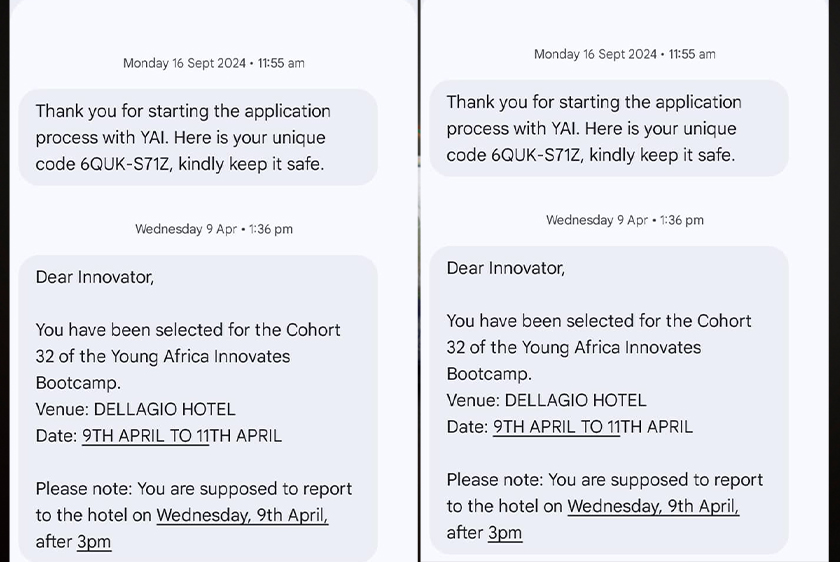The image size is (840, 562).
Task: Tap 'Venue: DELLAGIO HOTEL' text in left panel
Action: pos(136,409)
